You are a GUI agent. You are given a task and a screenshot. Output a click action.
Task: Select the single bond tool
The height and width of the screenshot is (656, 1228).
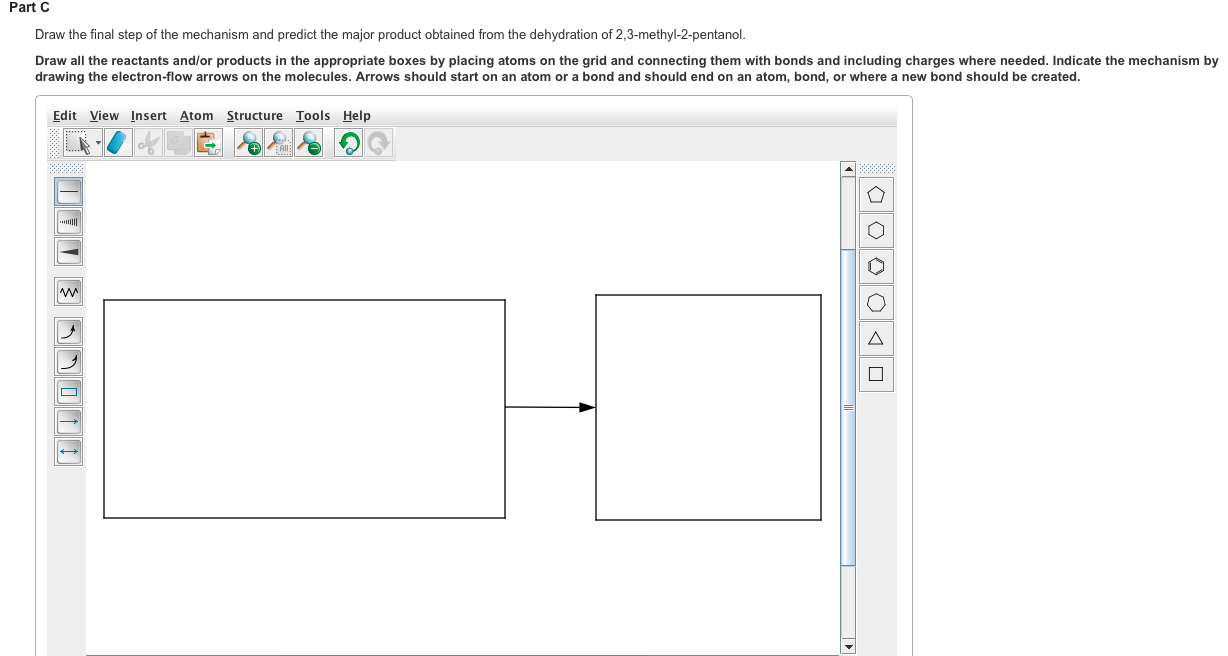(68, 191)
